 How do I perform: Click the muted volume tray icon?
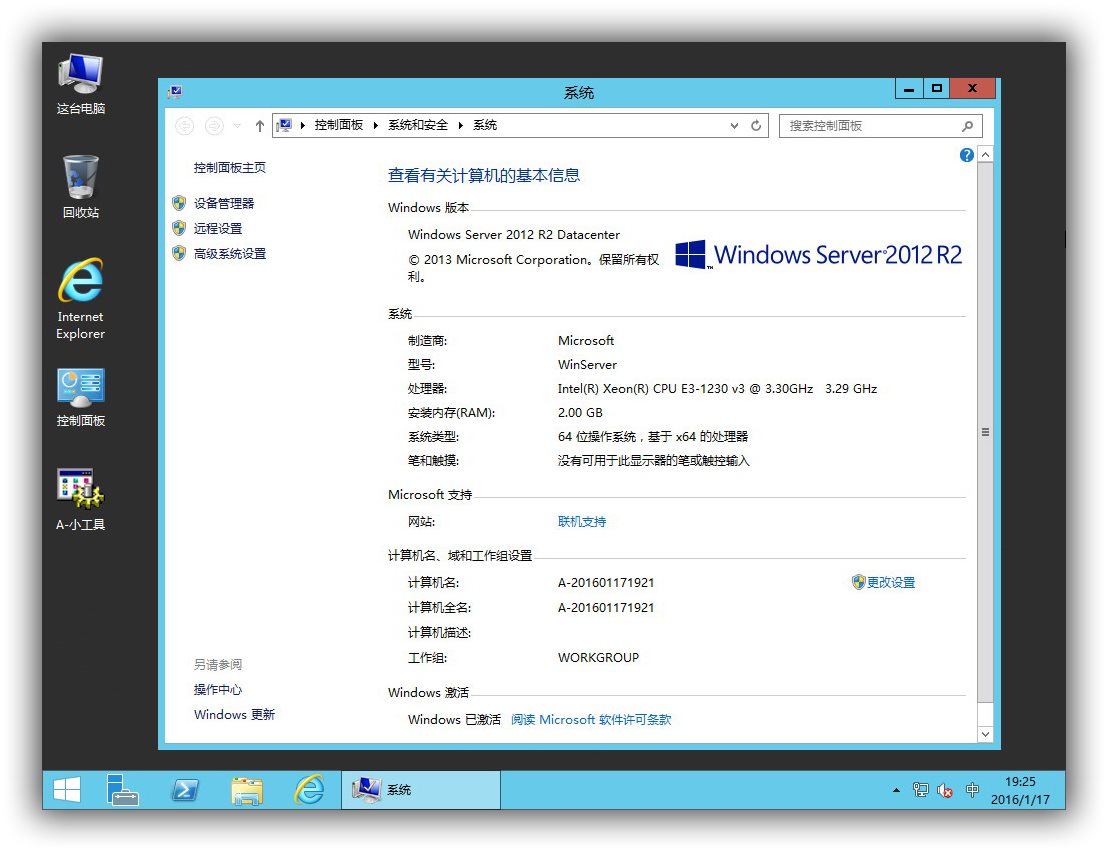[945, 791]
